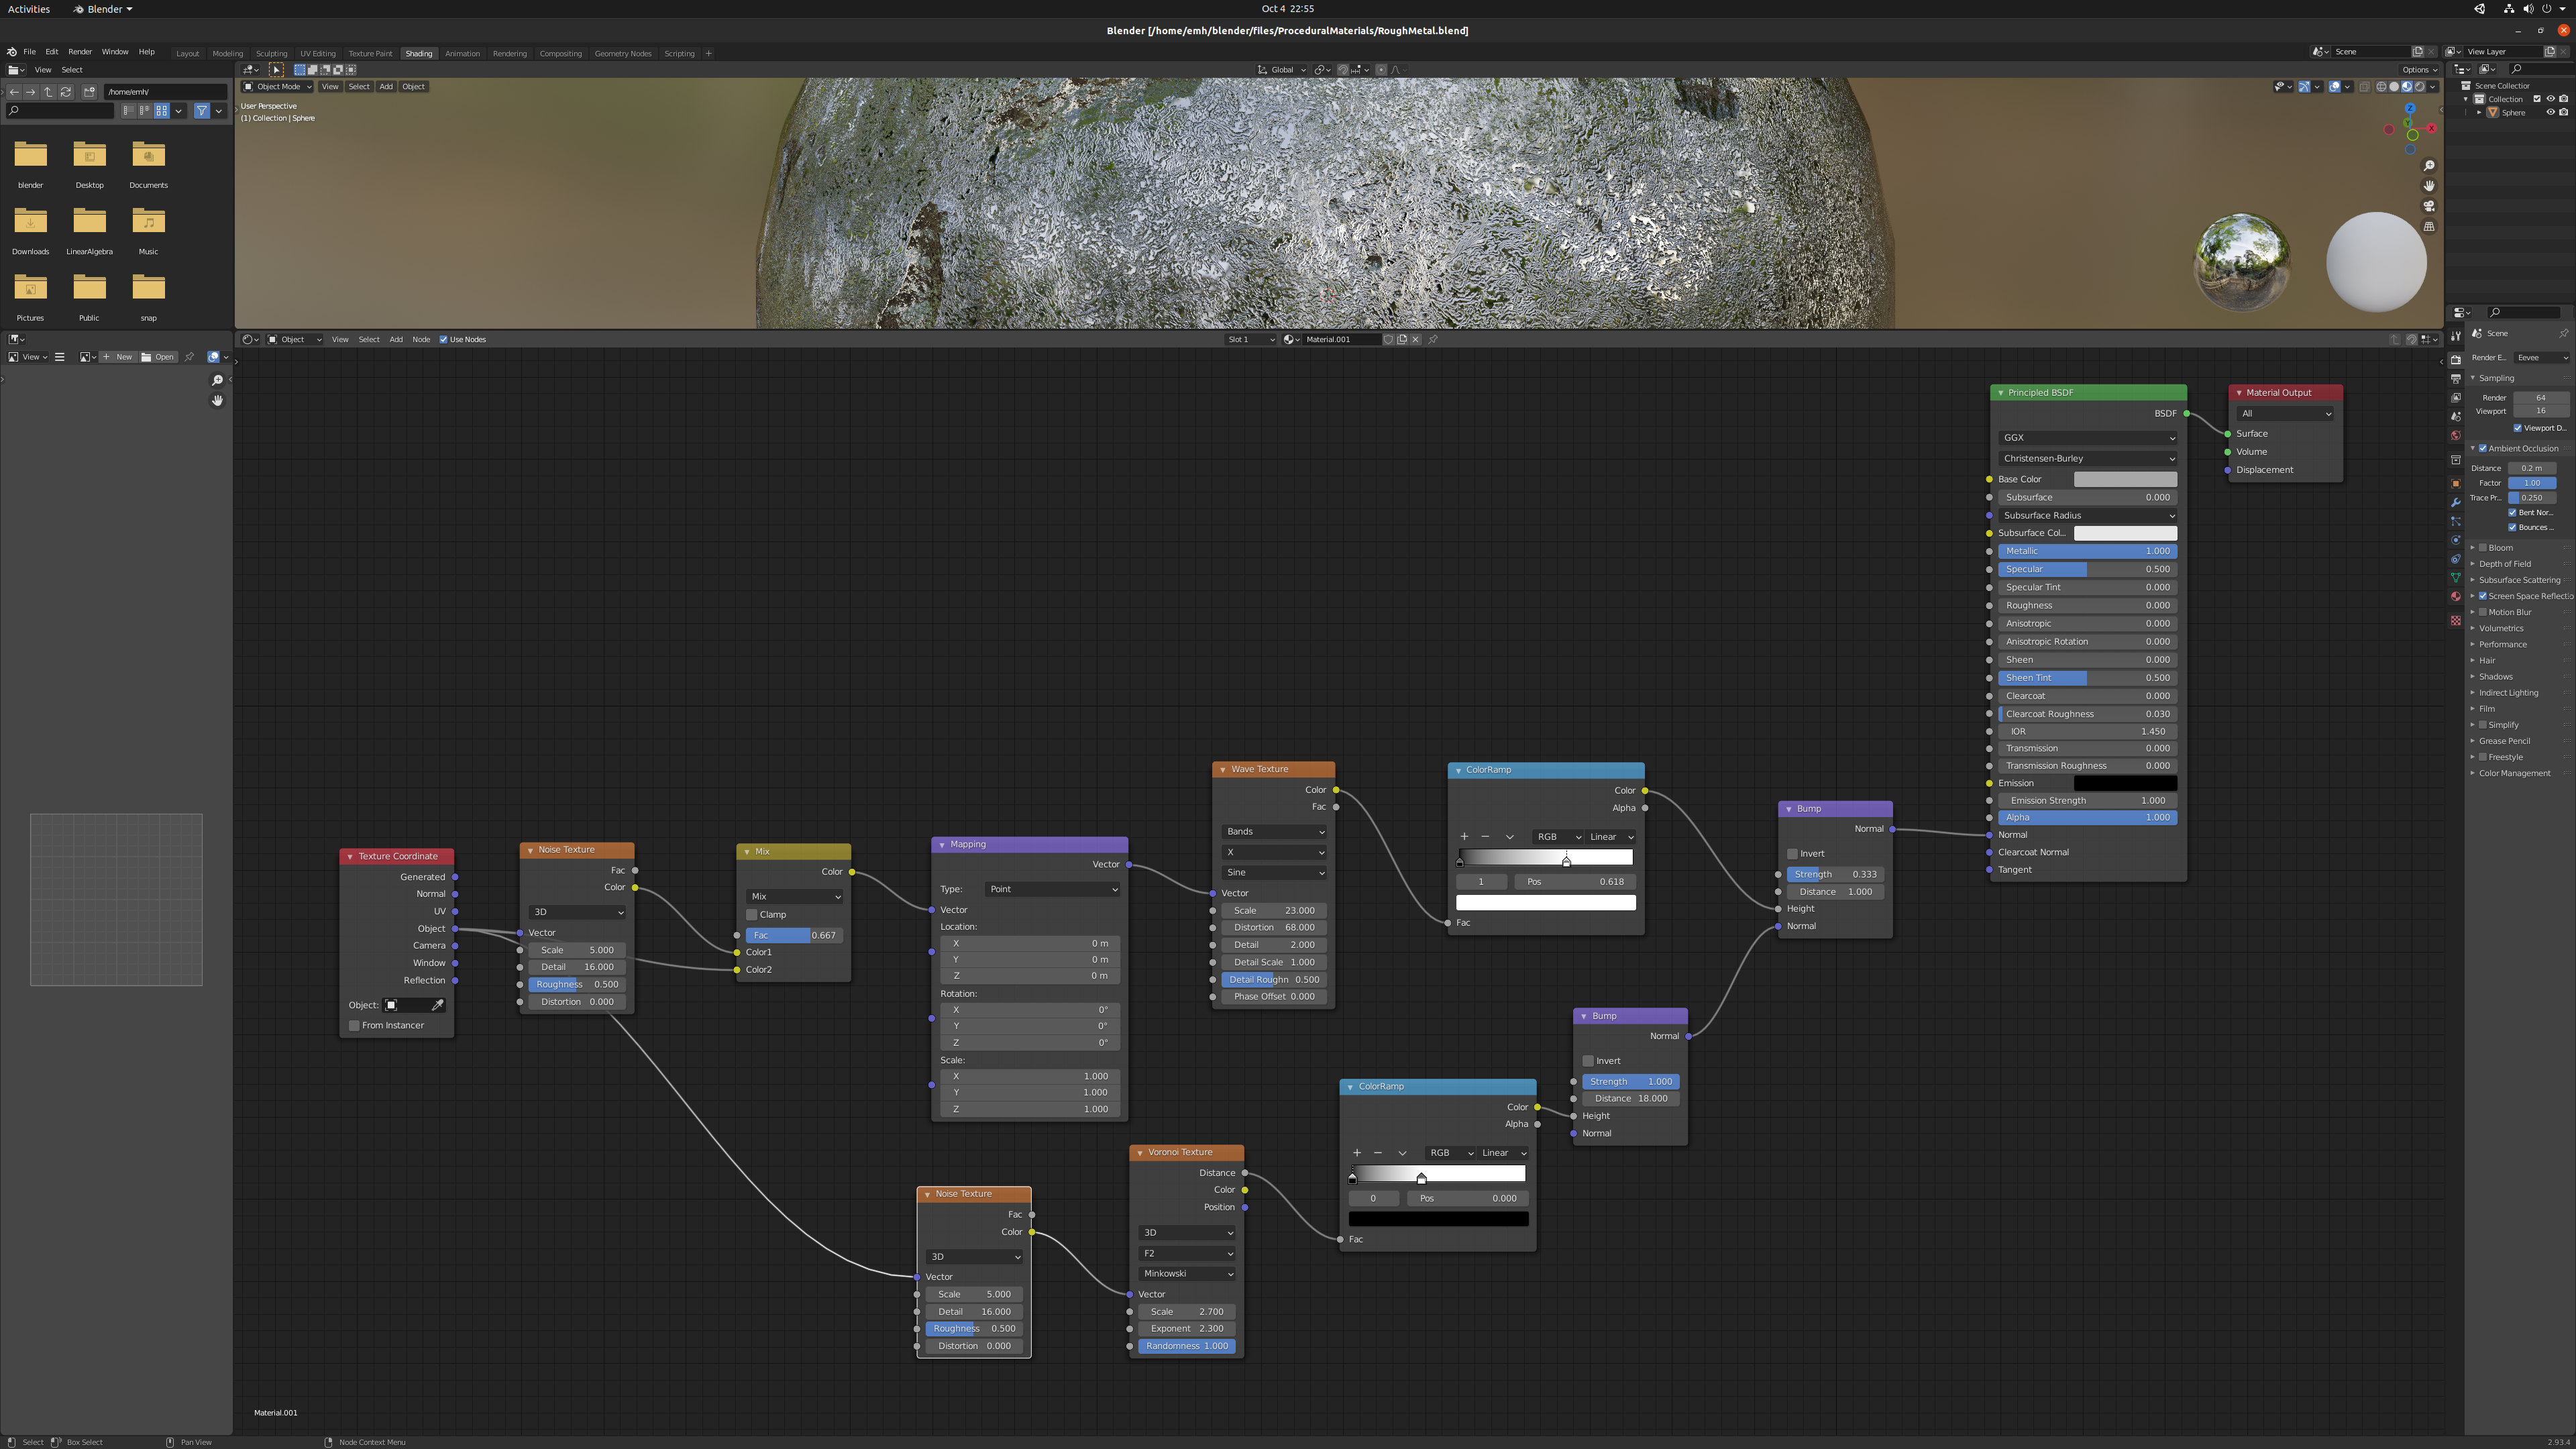The image size is (2576, 1449).
Task: Switch viewport to wireframe shading
Action: coord(2381,87)
